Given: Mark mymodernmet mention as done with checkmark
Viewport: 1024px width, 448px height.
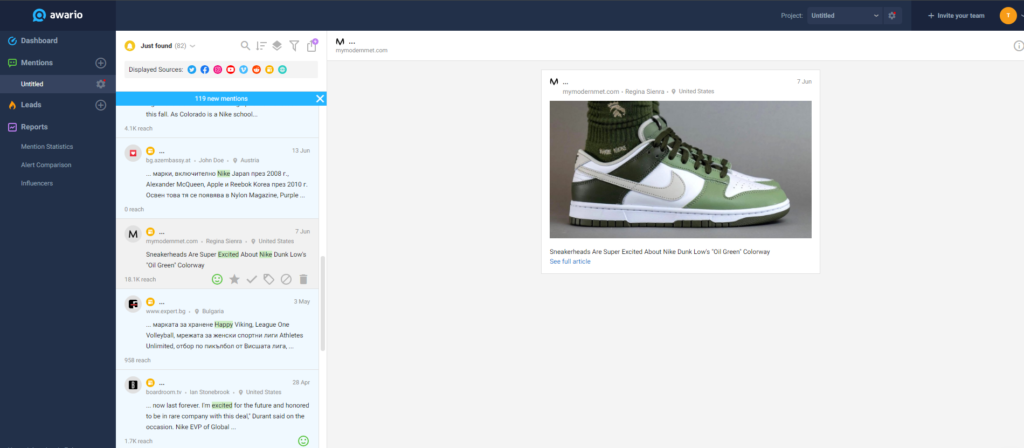Looking at the screenshot, I should 251,279.
